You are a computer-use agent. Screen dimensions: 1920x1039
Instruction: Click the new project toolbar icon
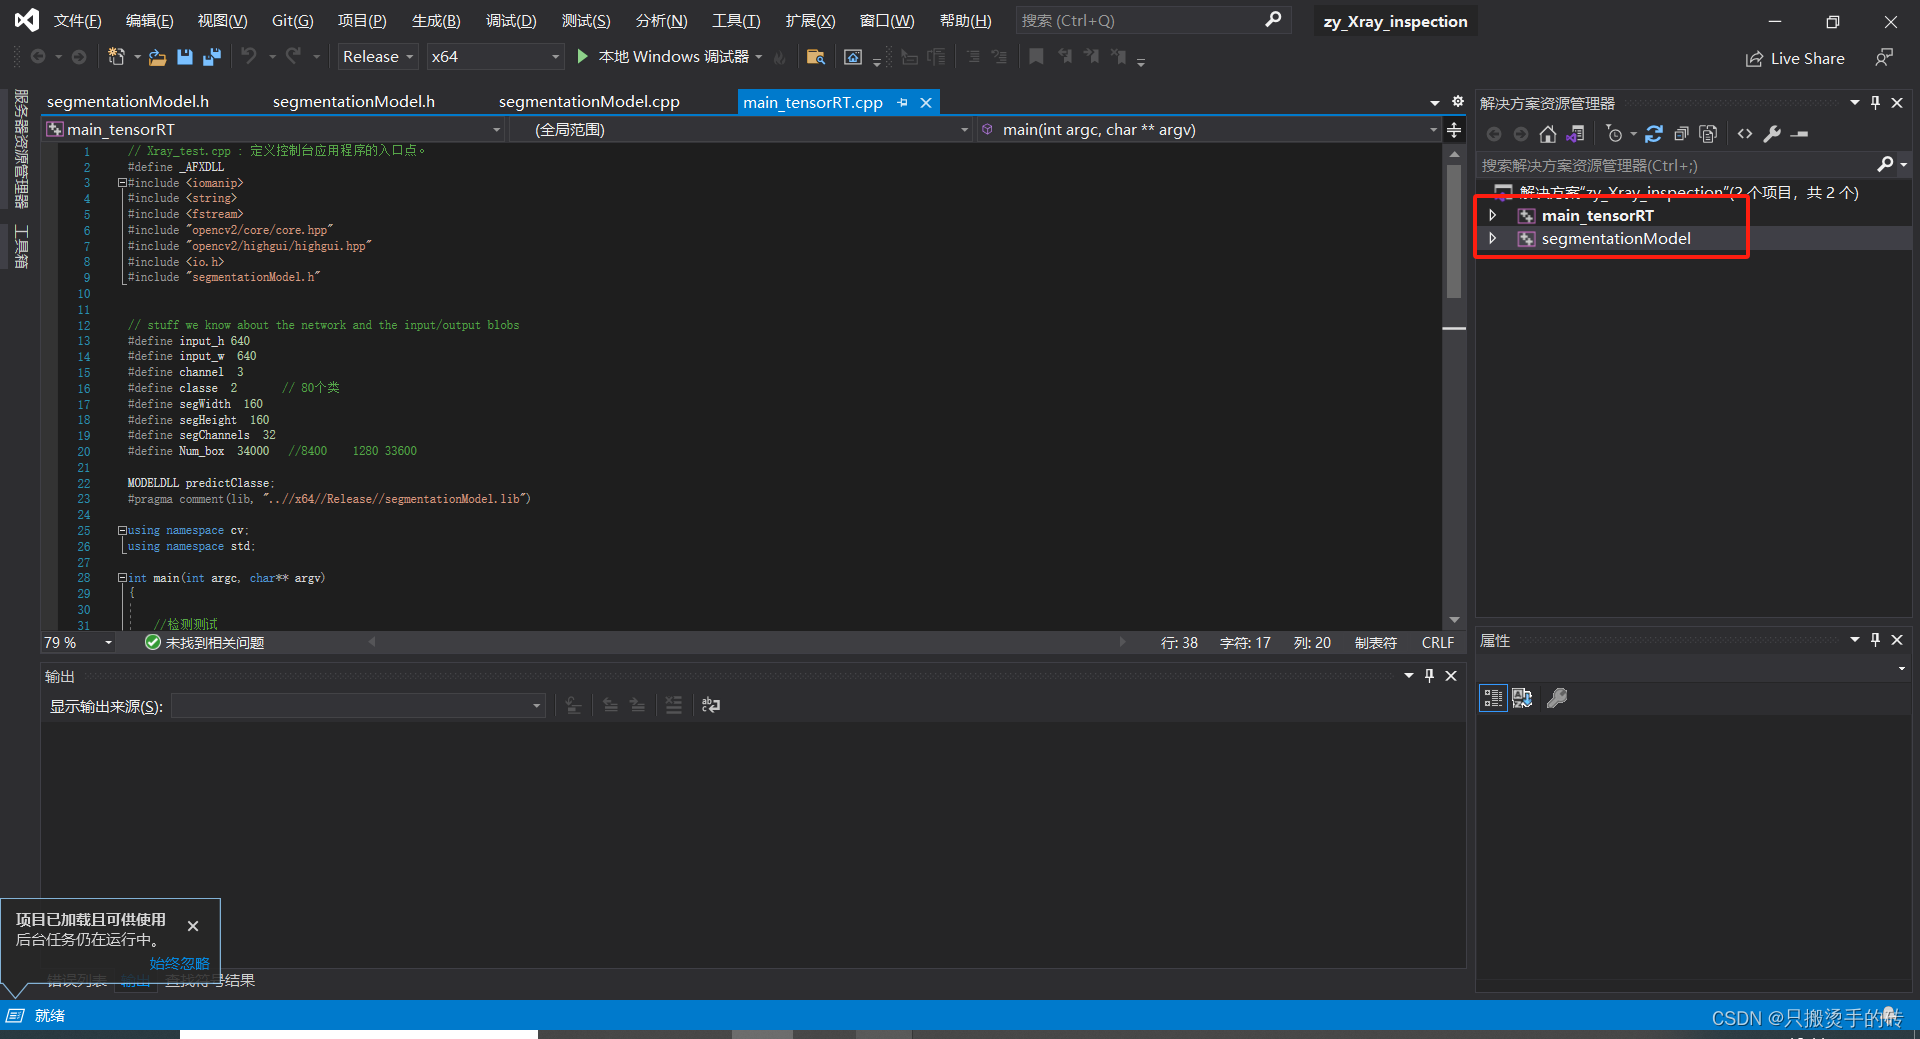(117, 57)
